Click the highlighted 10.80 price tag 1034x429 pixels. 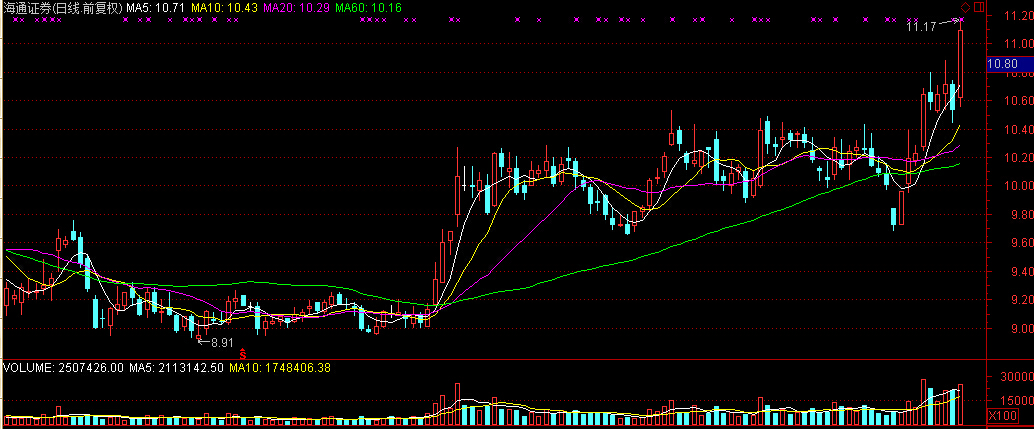(x=1010, y=64)
